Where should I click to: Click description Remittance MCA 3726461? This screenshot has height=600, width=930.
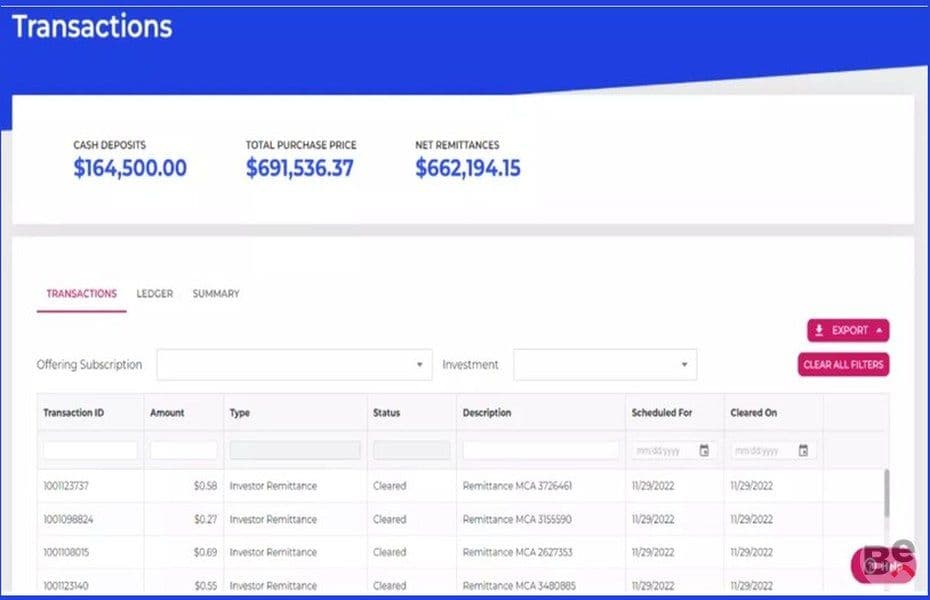tap(517, 486)
